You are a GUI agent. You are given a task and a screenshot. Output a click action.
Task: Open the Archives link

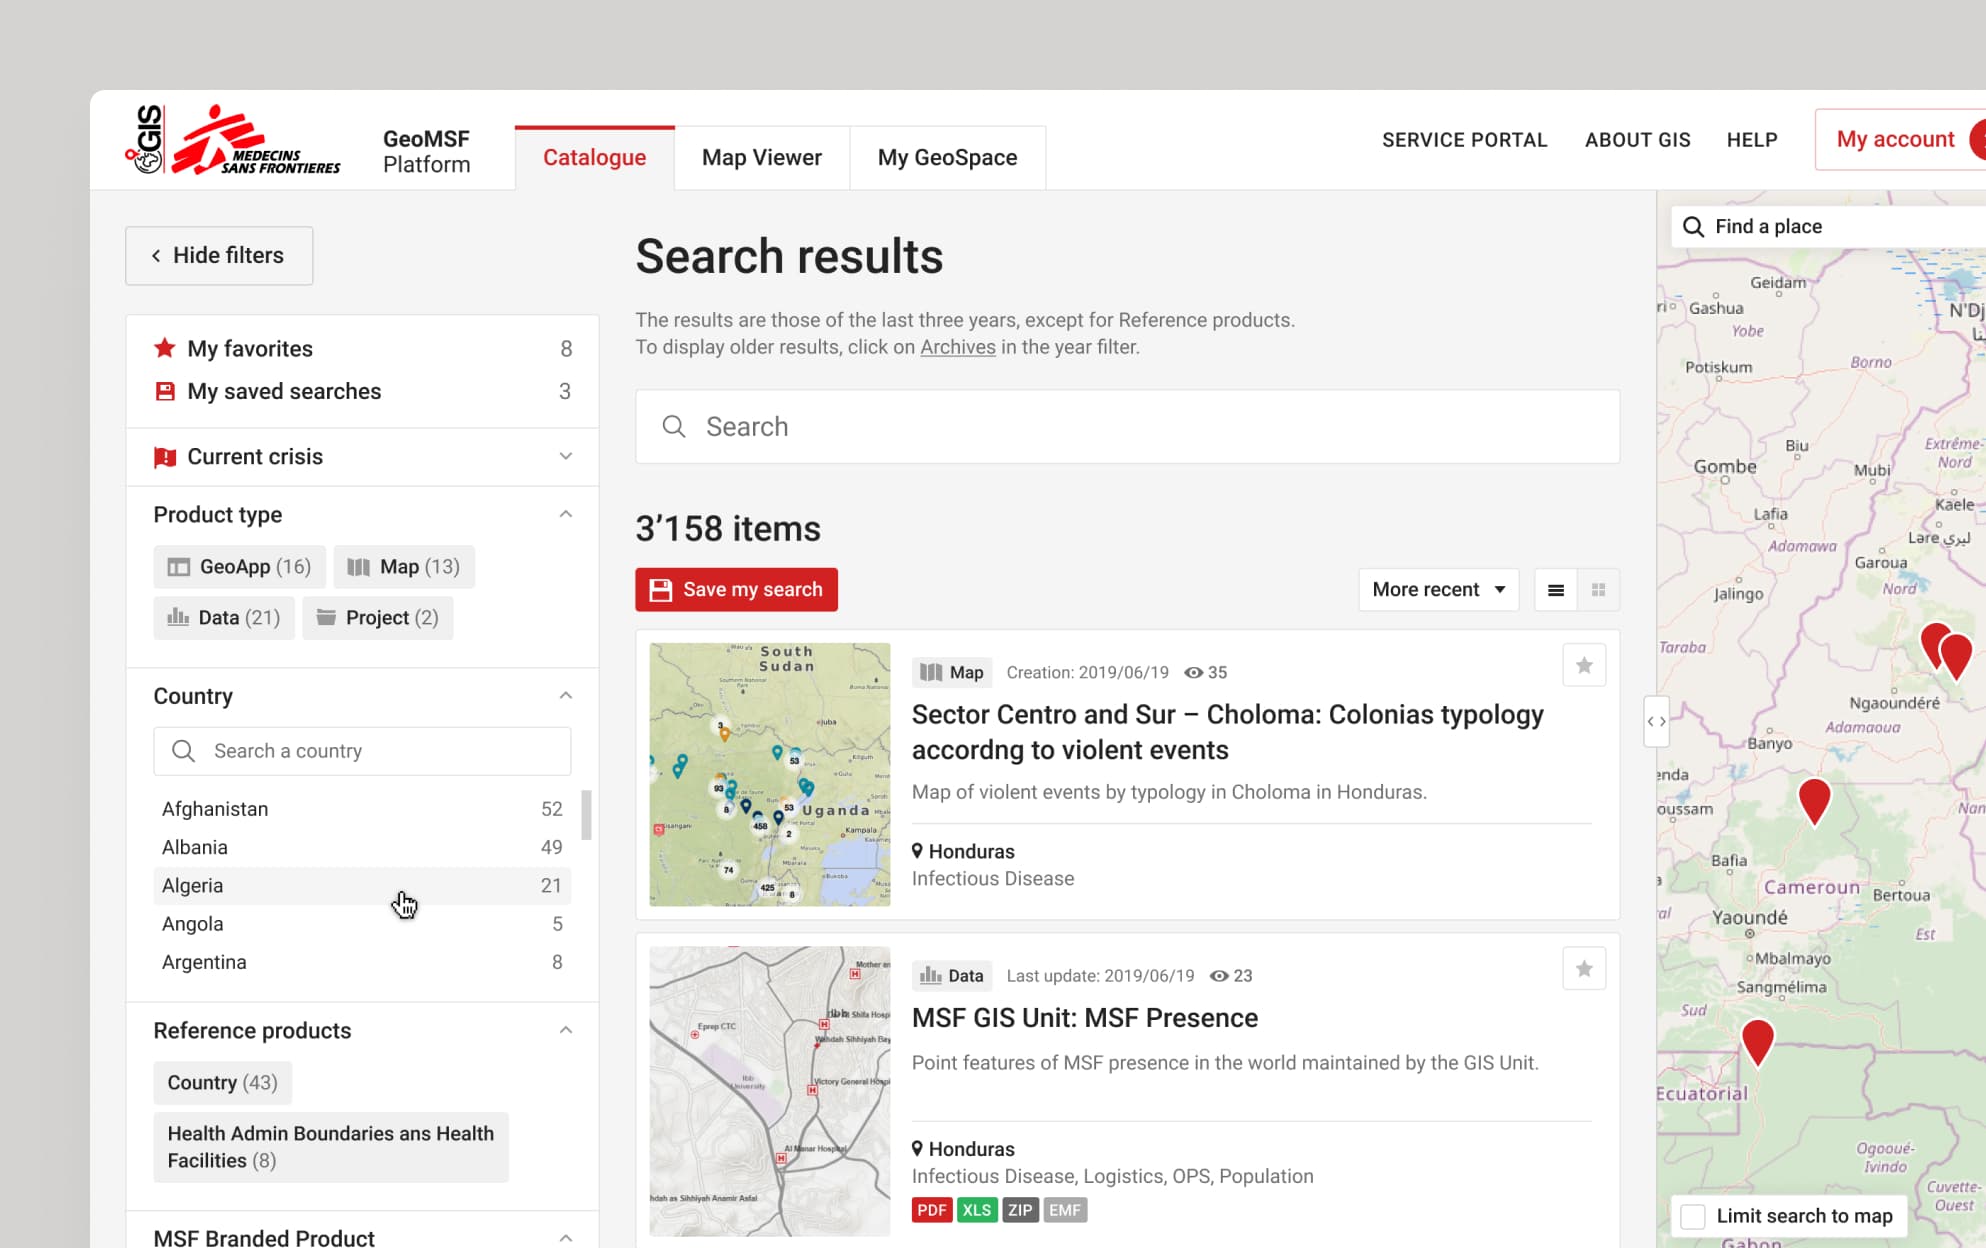pyautogui.click(x=957, y=347)
